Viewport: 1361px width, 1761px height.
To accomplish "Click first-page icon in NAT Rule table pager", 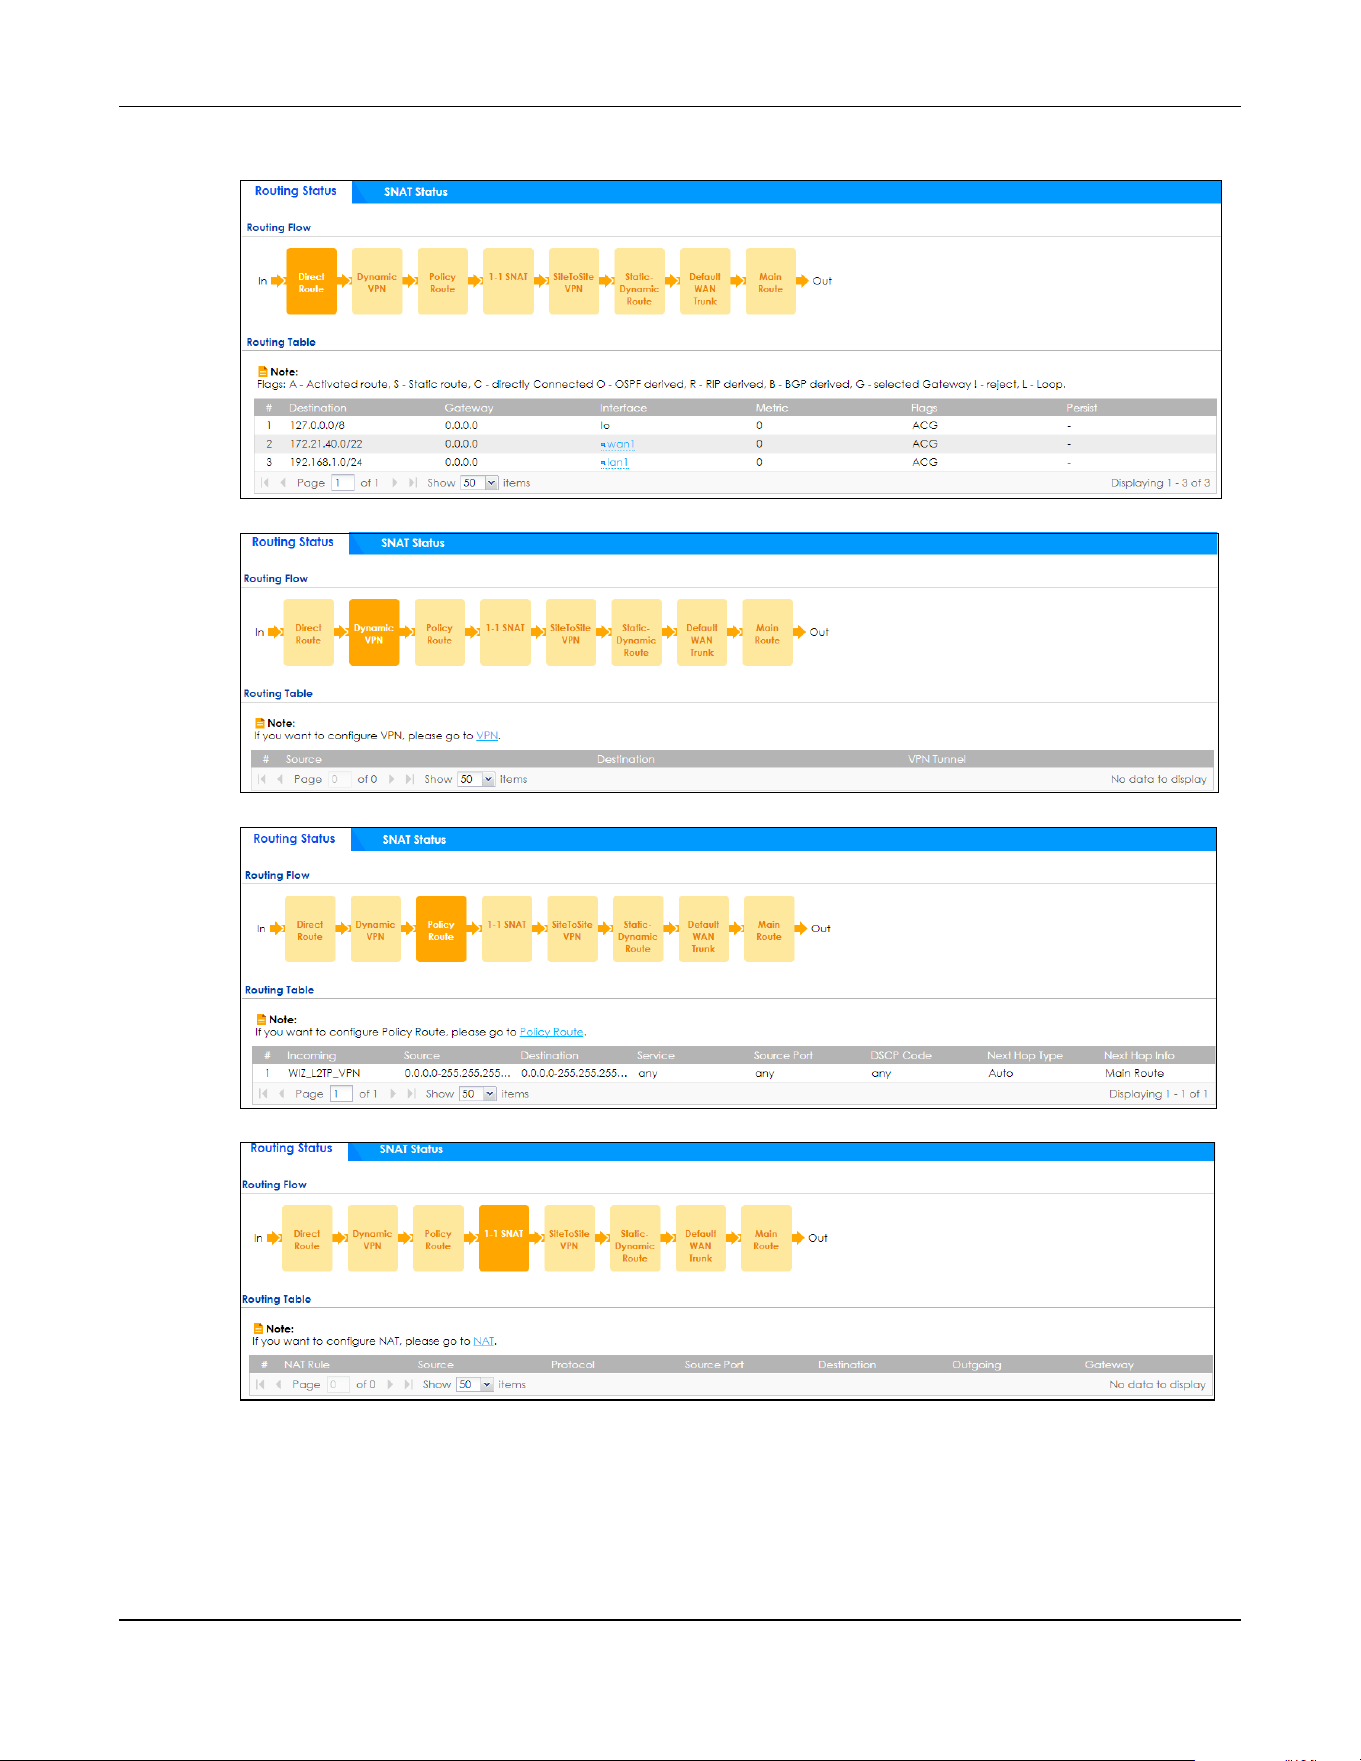I will [260, 1385].
